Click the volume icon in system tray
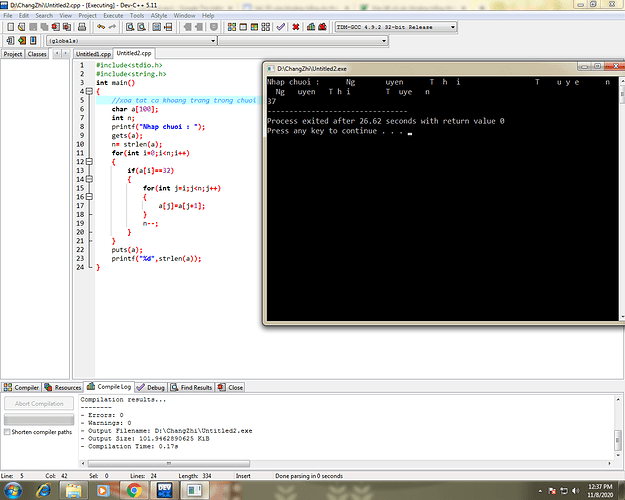The width and height of the screenshot is (625, 500). 576,490
